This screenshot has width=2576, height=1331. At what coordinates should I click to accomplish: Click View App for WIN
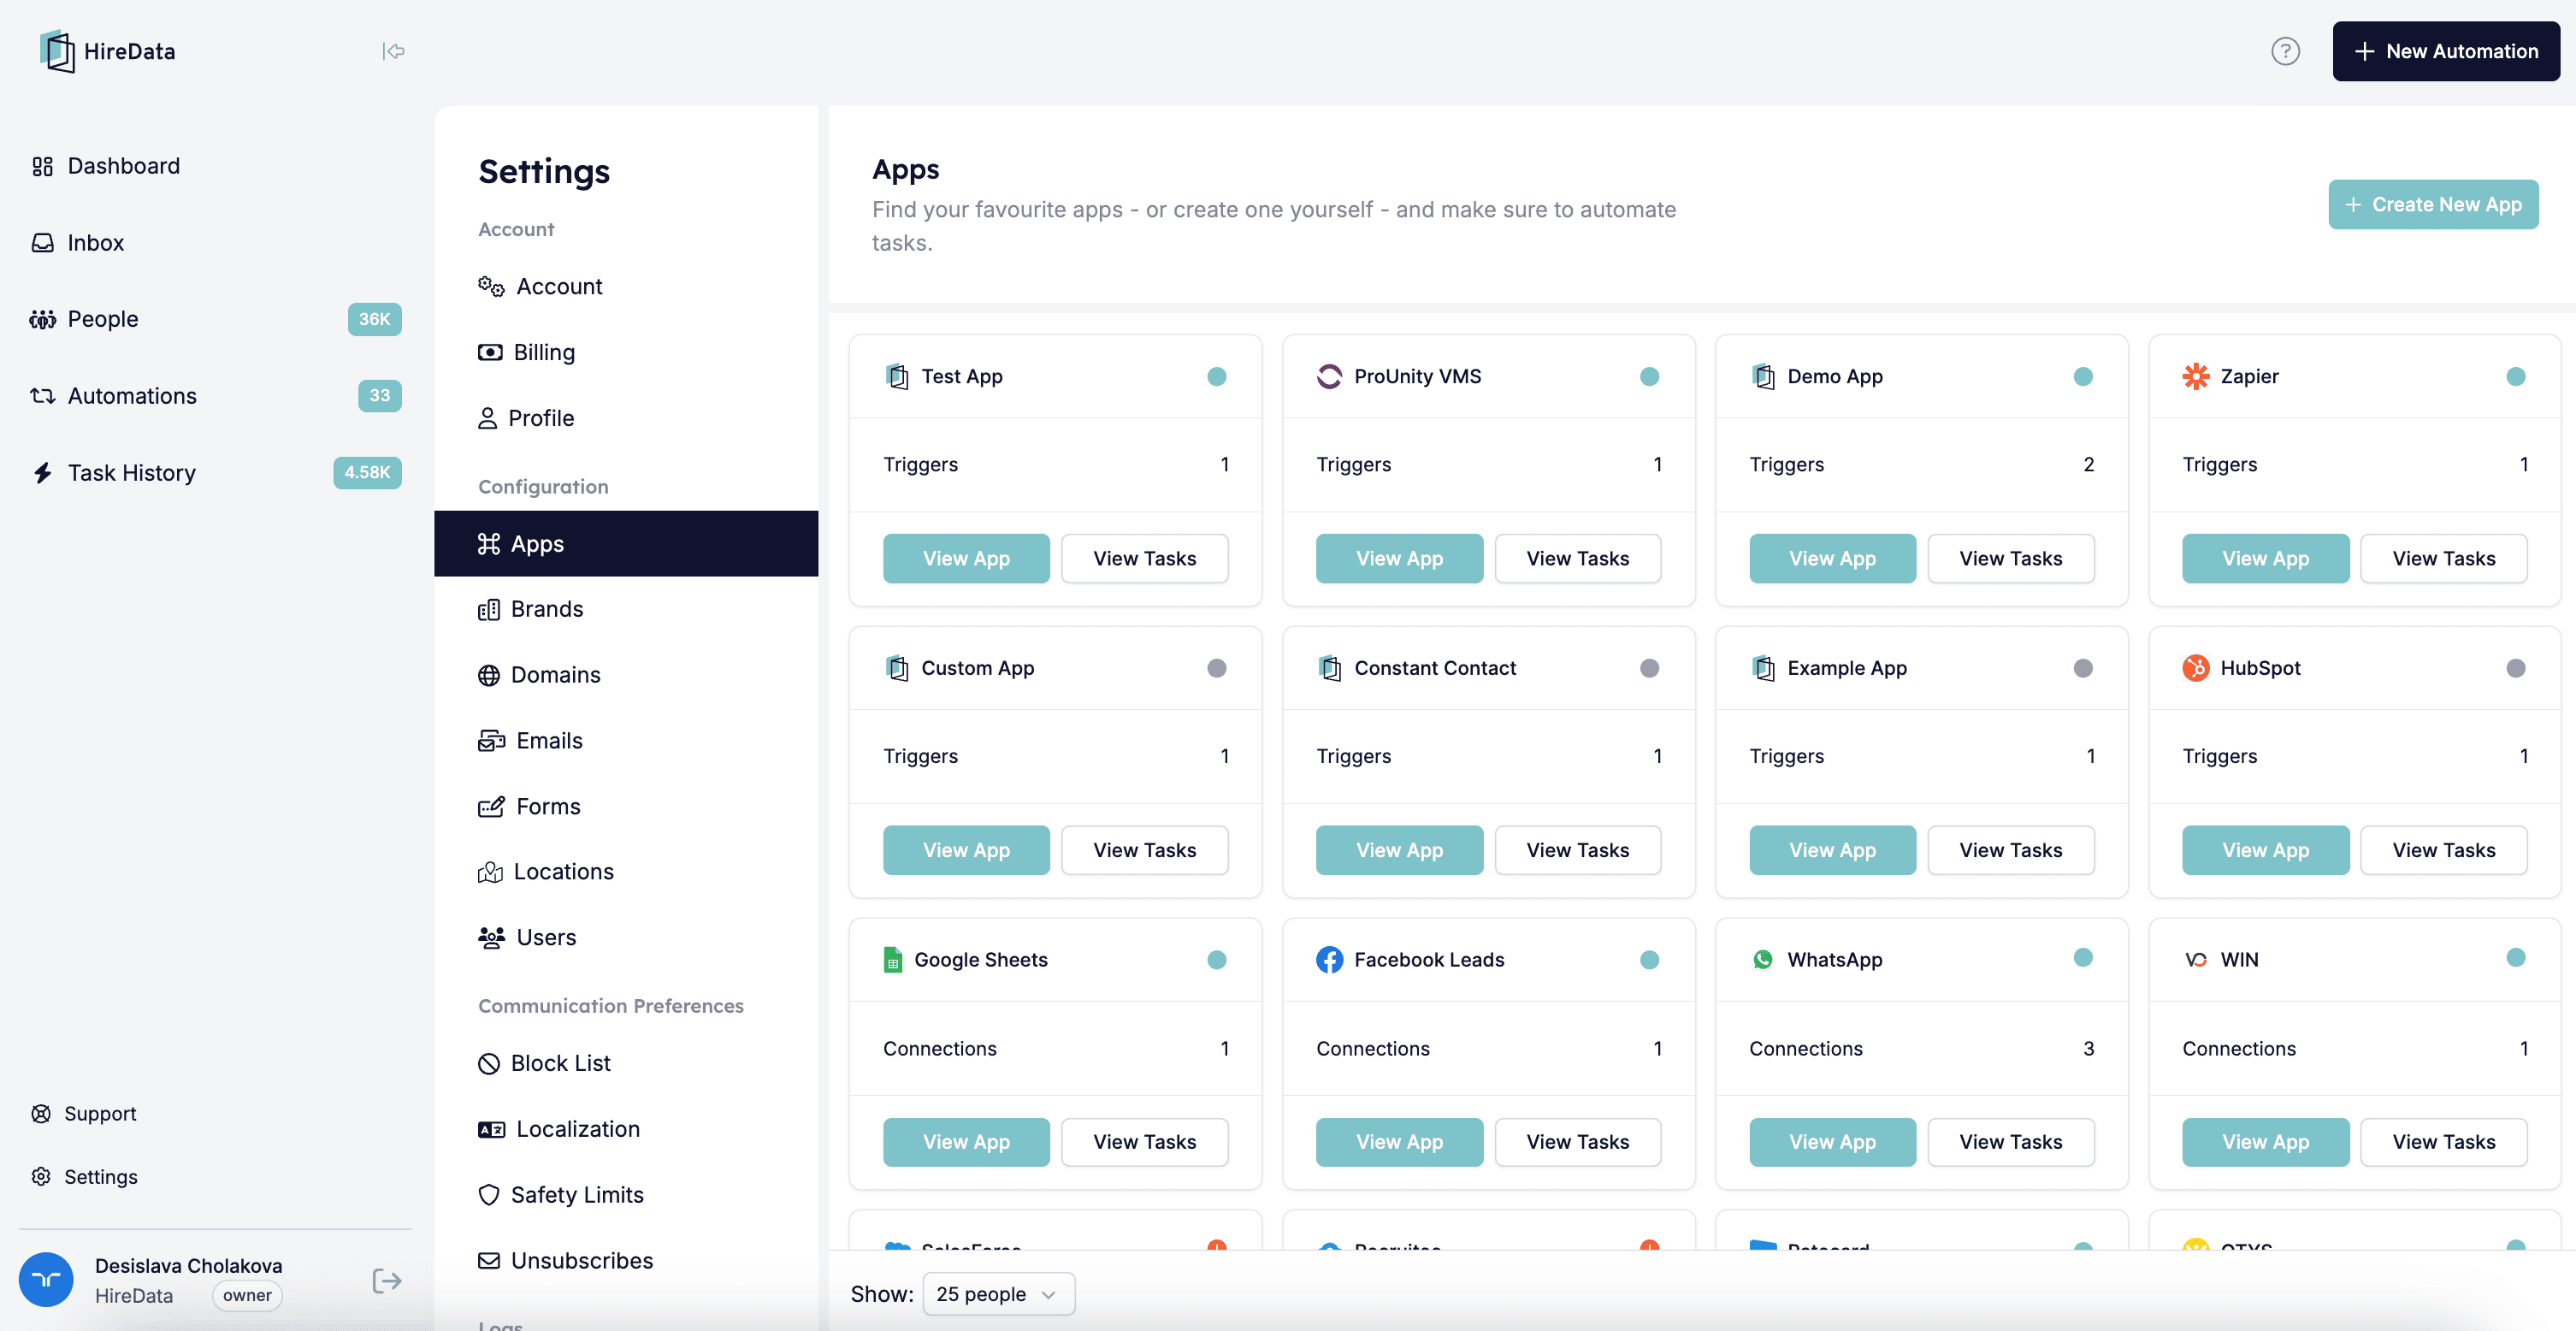pyautogui.click(x=2265, y=1142)
